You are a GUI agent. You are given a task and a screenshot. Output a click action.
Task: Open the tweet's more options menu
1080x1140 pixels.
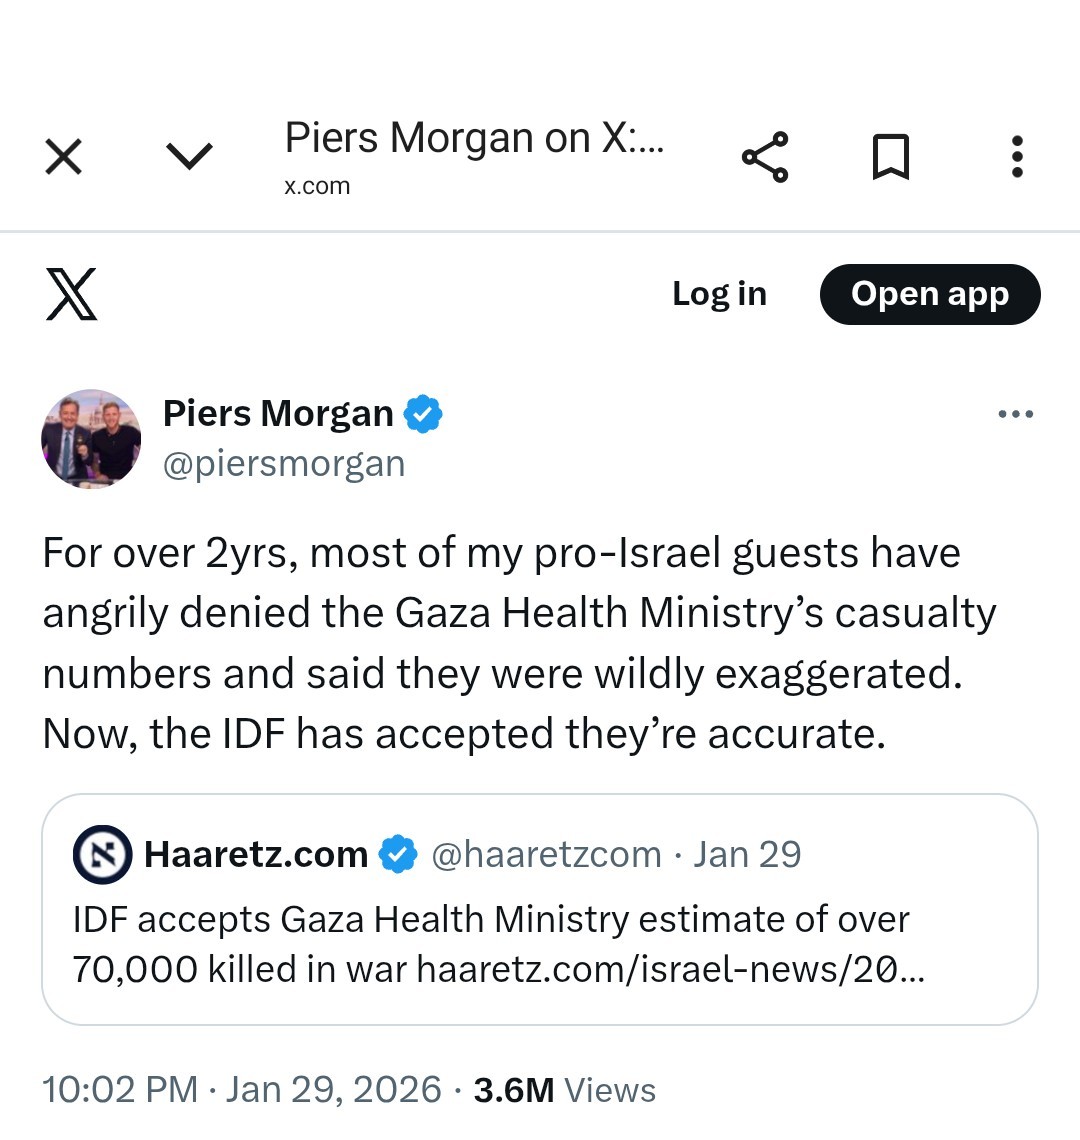click(1015, 414)
